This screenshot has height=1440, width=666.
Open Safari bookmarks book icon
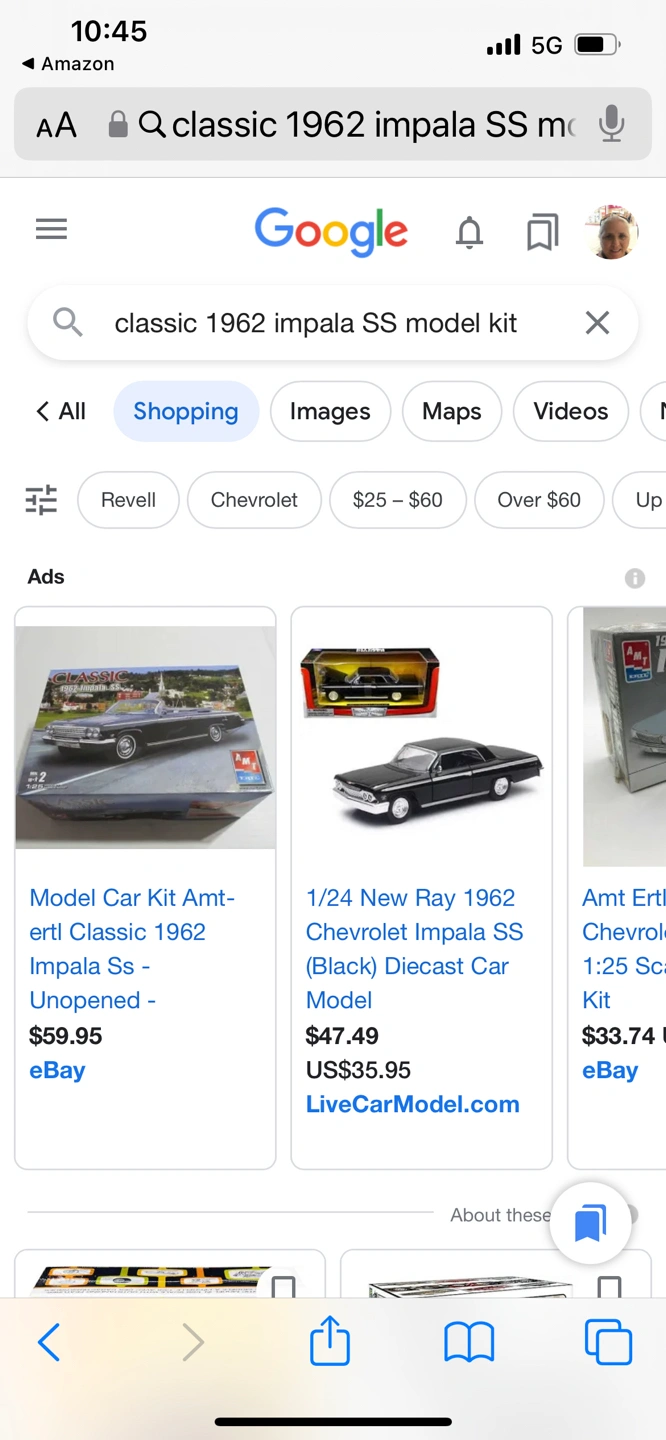tap(469, 1342)
